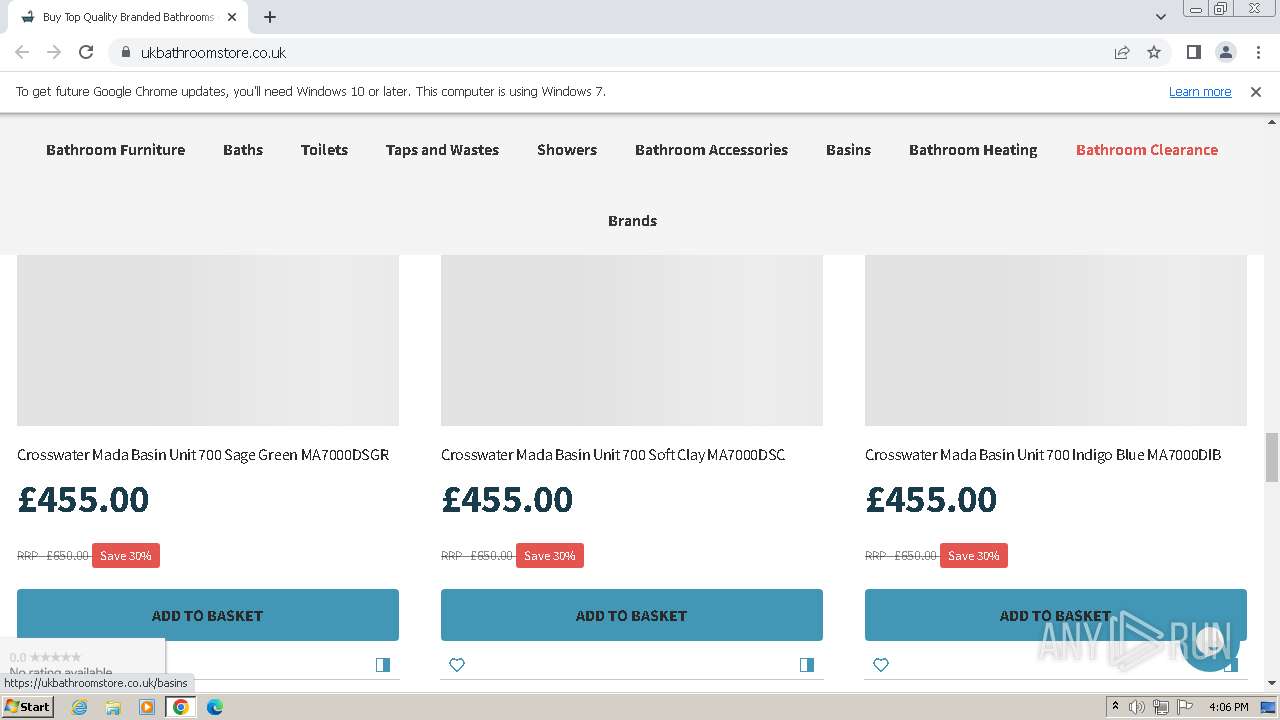Compare the Soft Clay basin unit
The image size is (1280, 720).
point(807,665)
